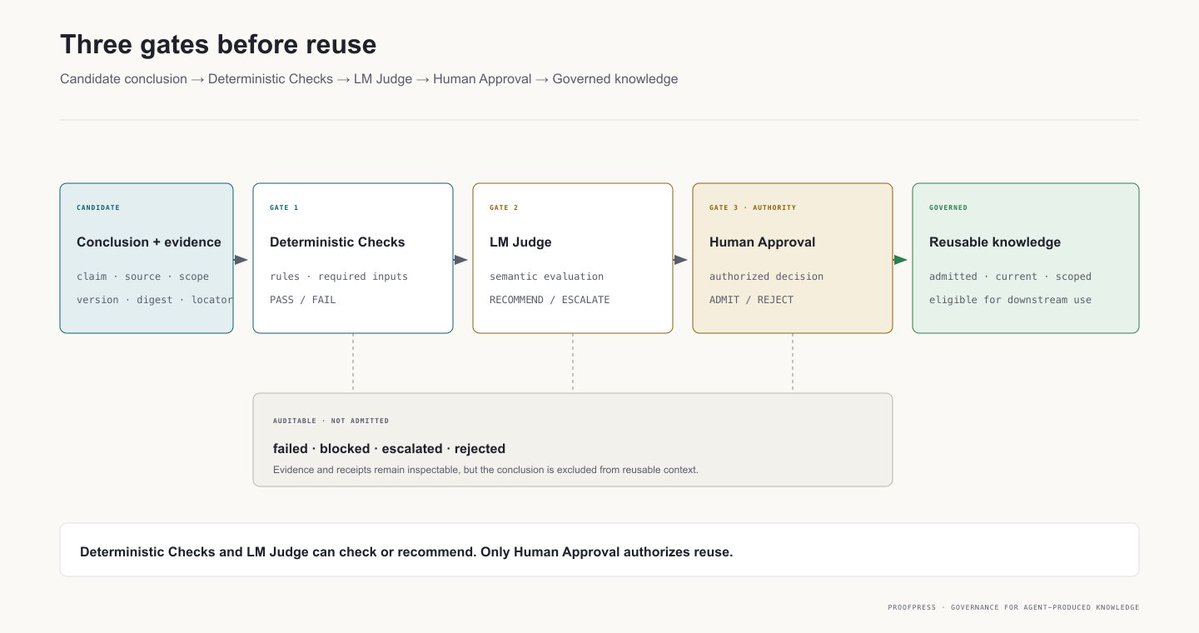
Task: Select "LM Judge" heading in the Gate 2 card
Action: click(x=521, y=242)
